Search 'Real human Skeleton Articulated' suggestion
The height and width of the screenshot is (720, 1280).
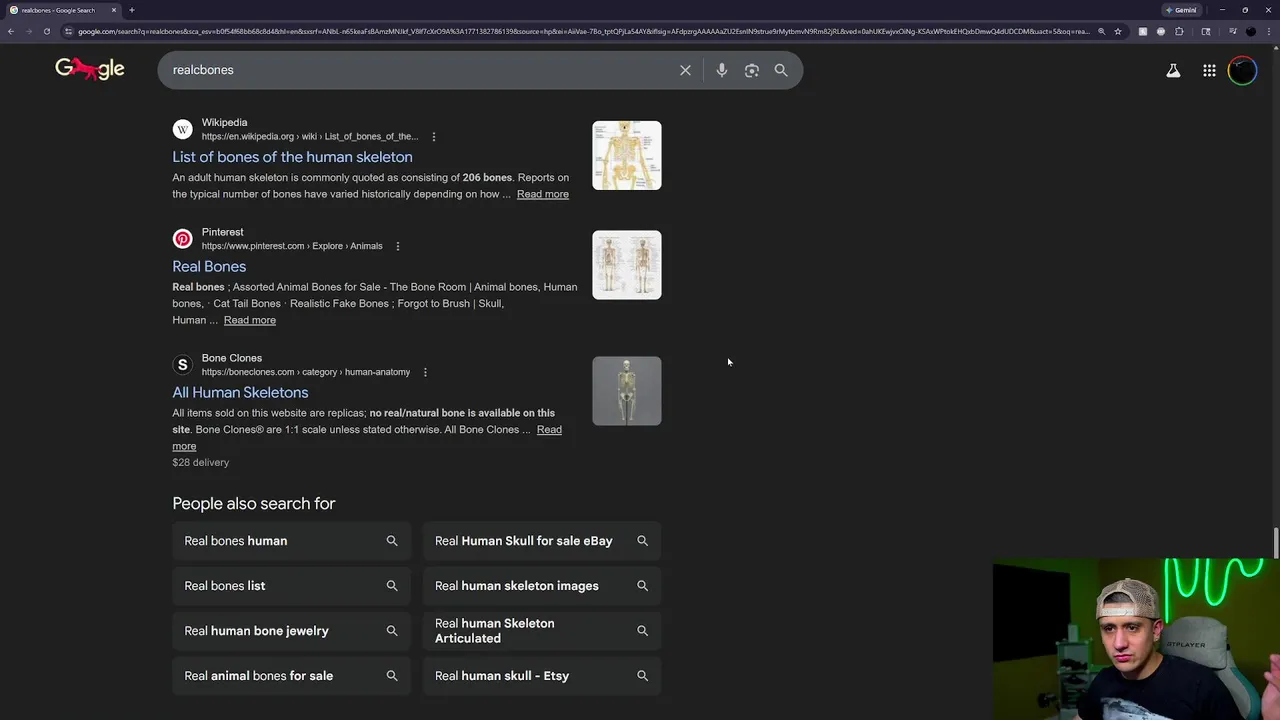[542, 631]
